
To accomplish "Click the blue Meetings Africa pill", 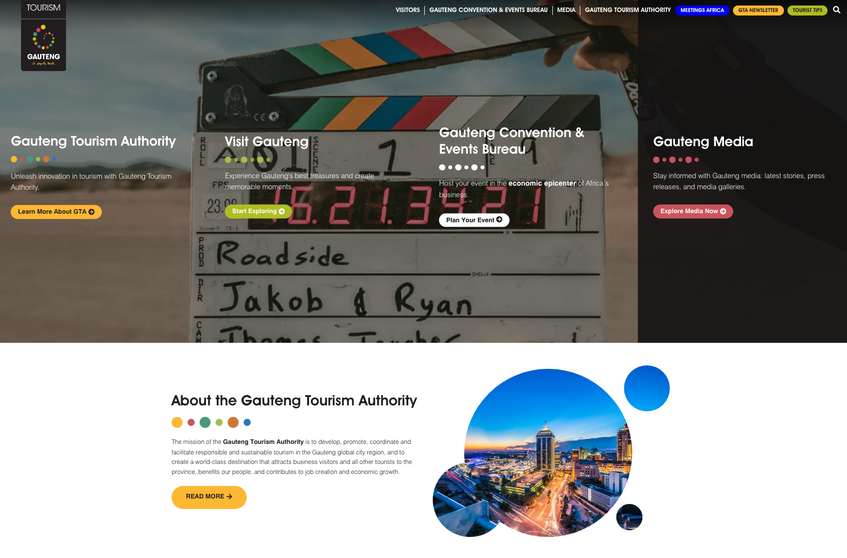I will [702, 10].
